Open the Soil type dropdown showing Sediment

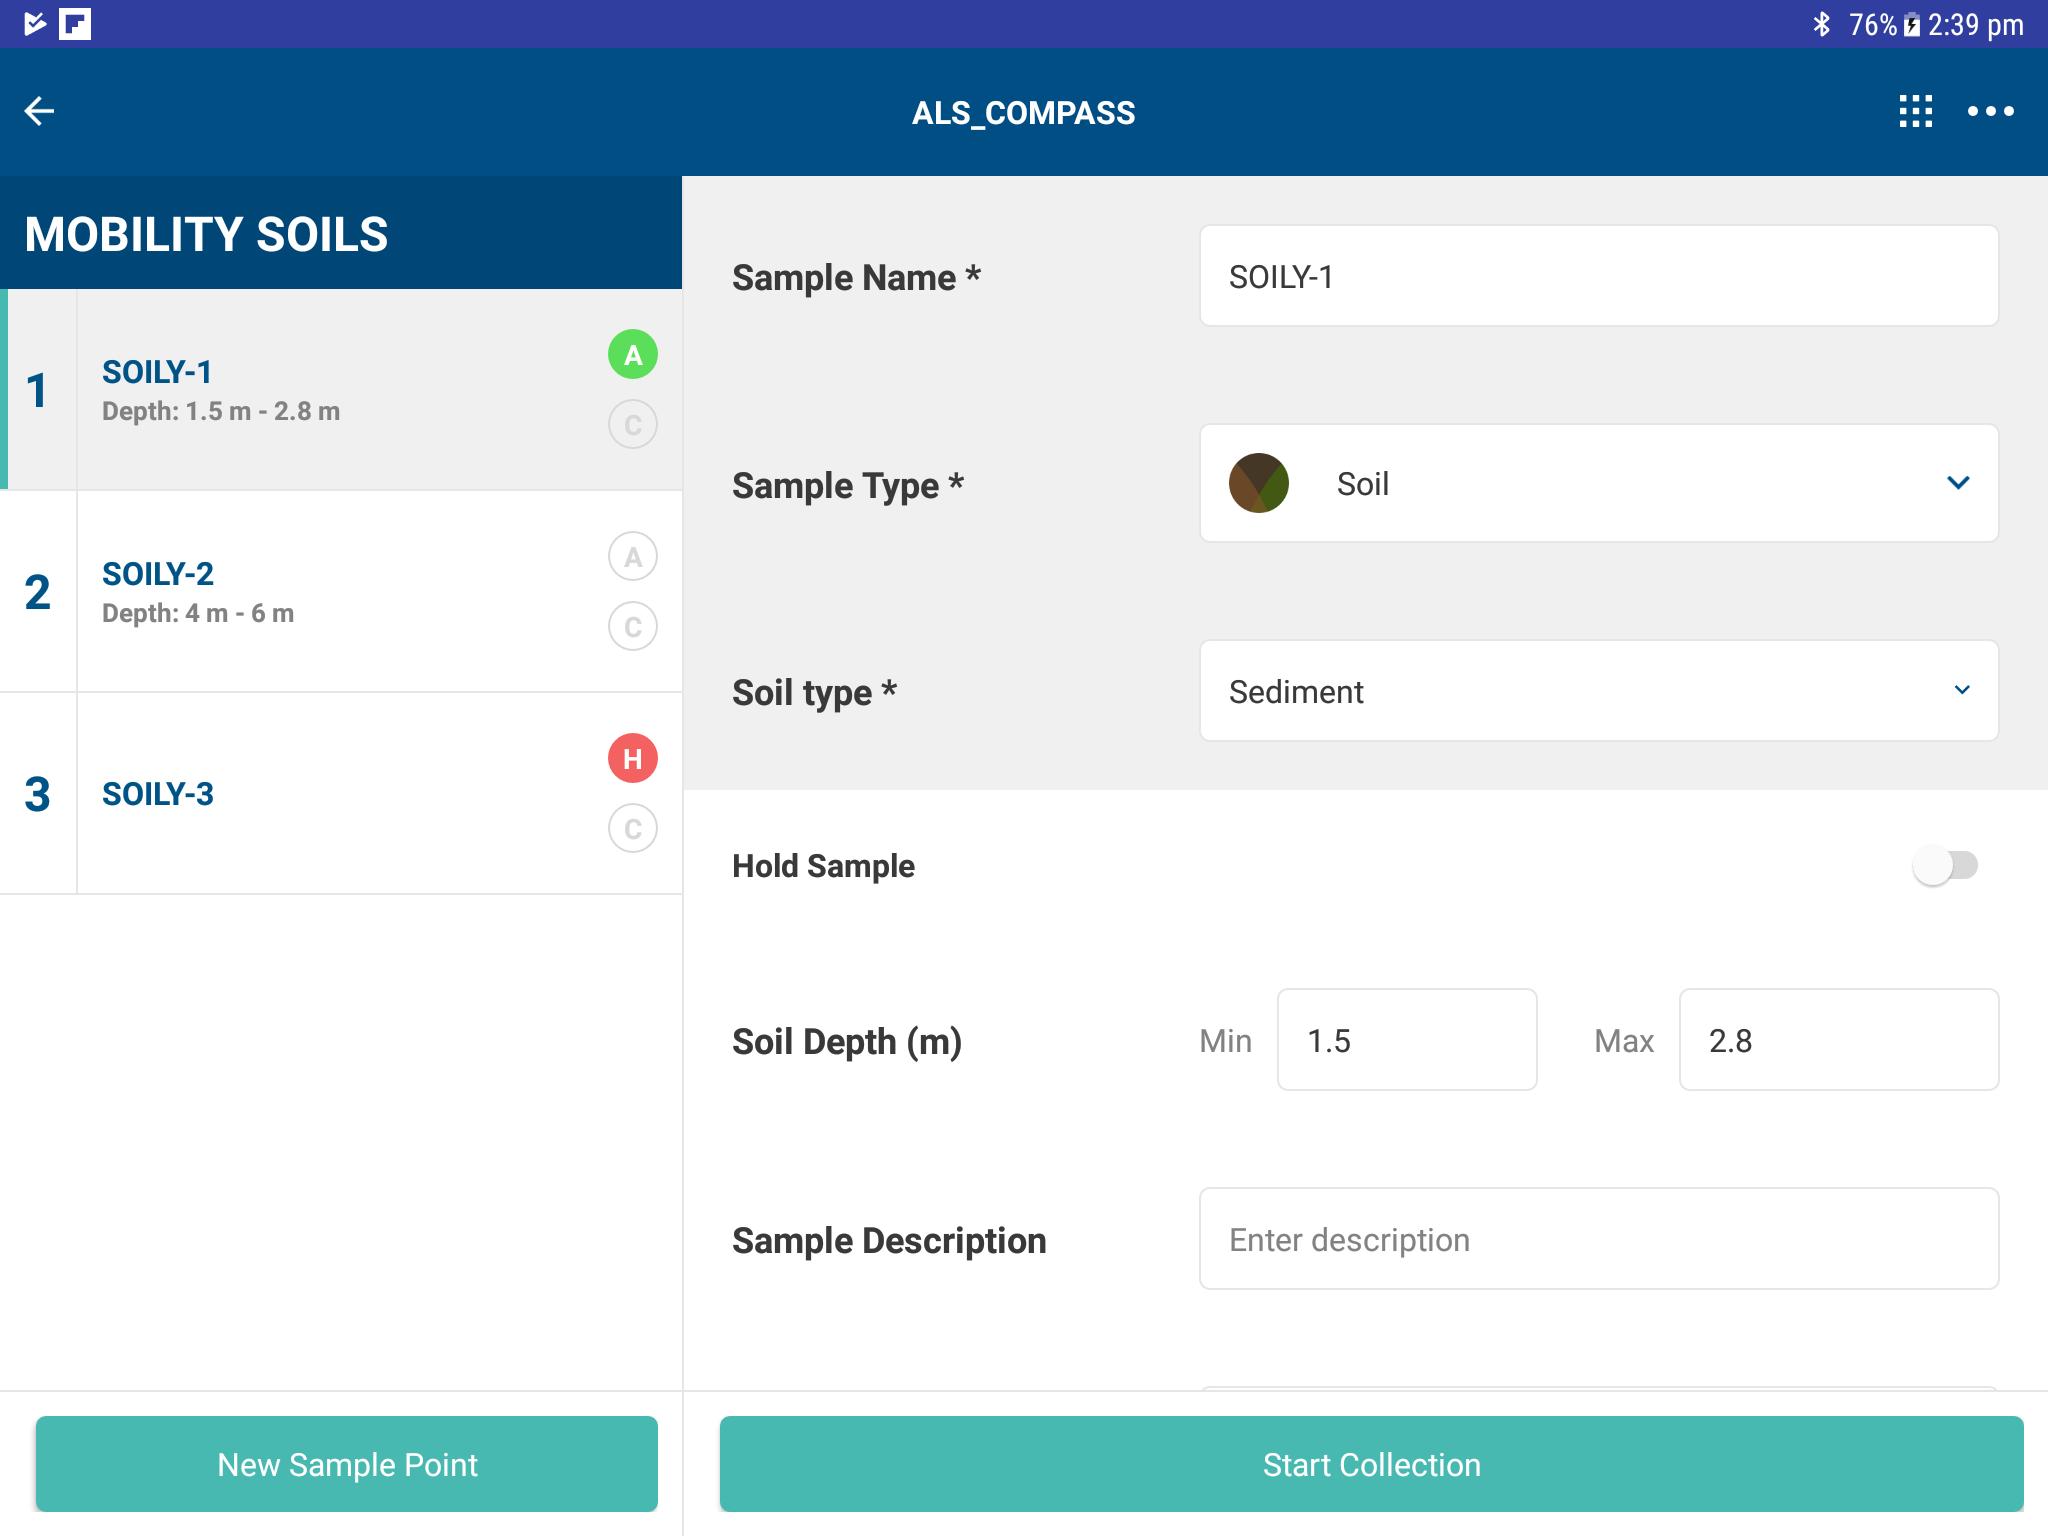1599,690
